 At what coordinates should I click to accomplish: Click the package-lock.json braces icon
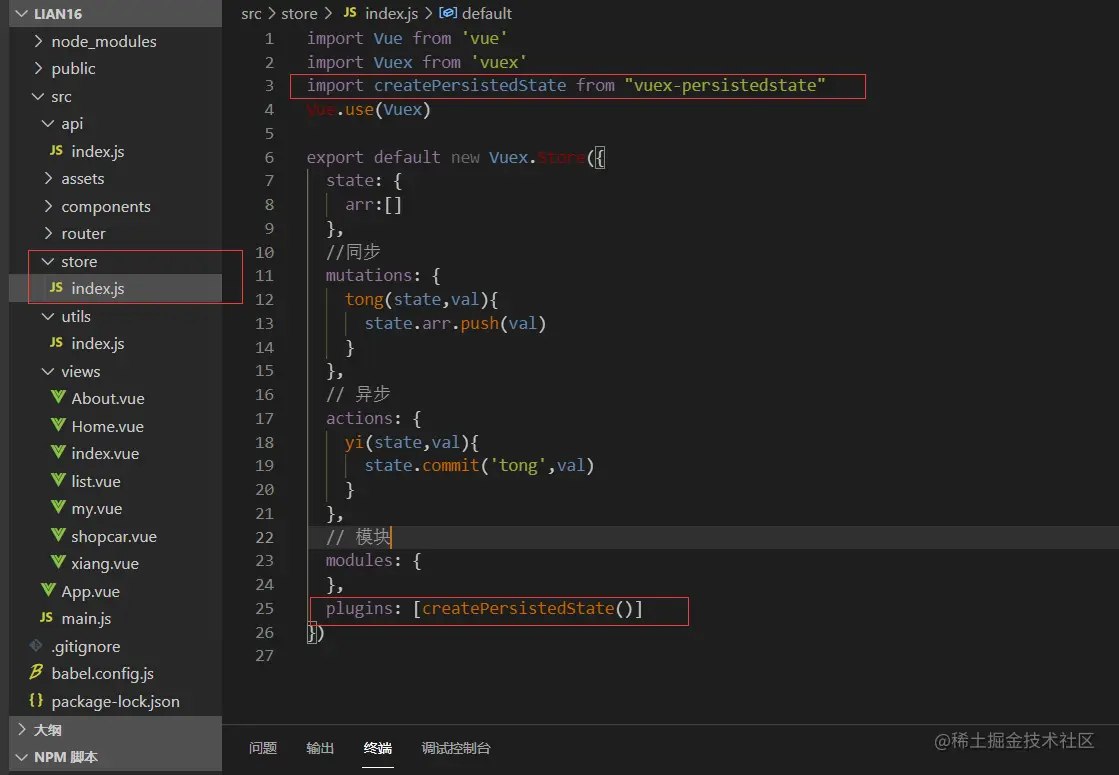pyautogui.click(x=36, y=700)
